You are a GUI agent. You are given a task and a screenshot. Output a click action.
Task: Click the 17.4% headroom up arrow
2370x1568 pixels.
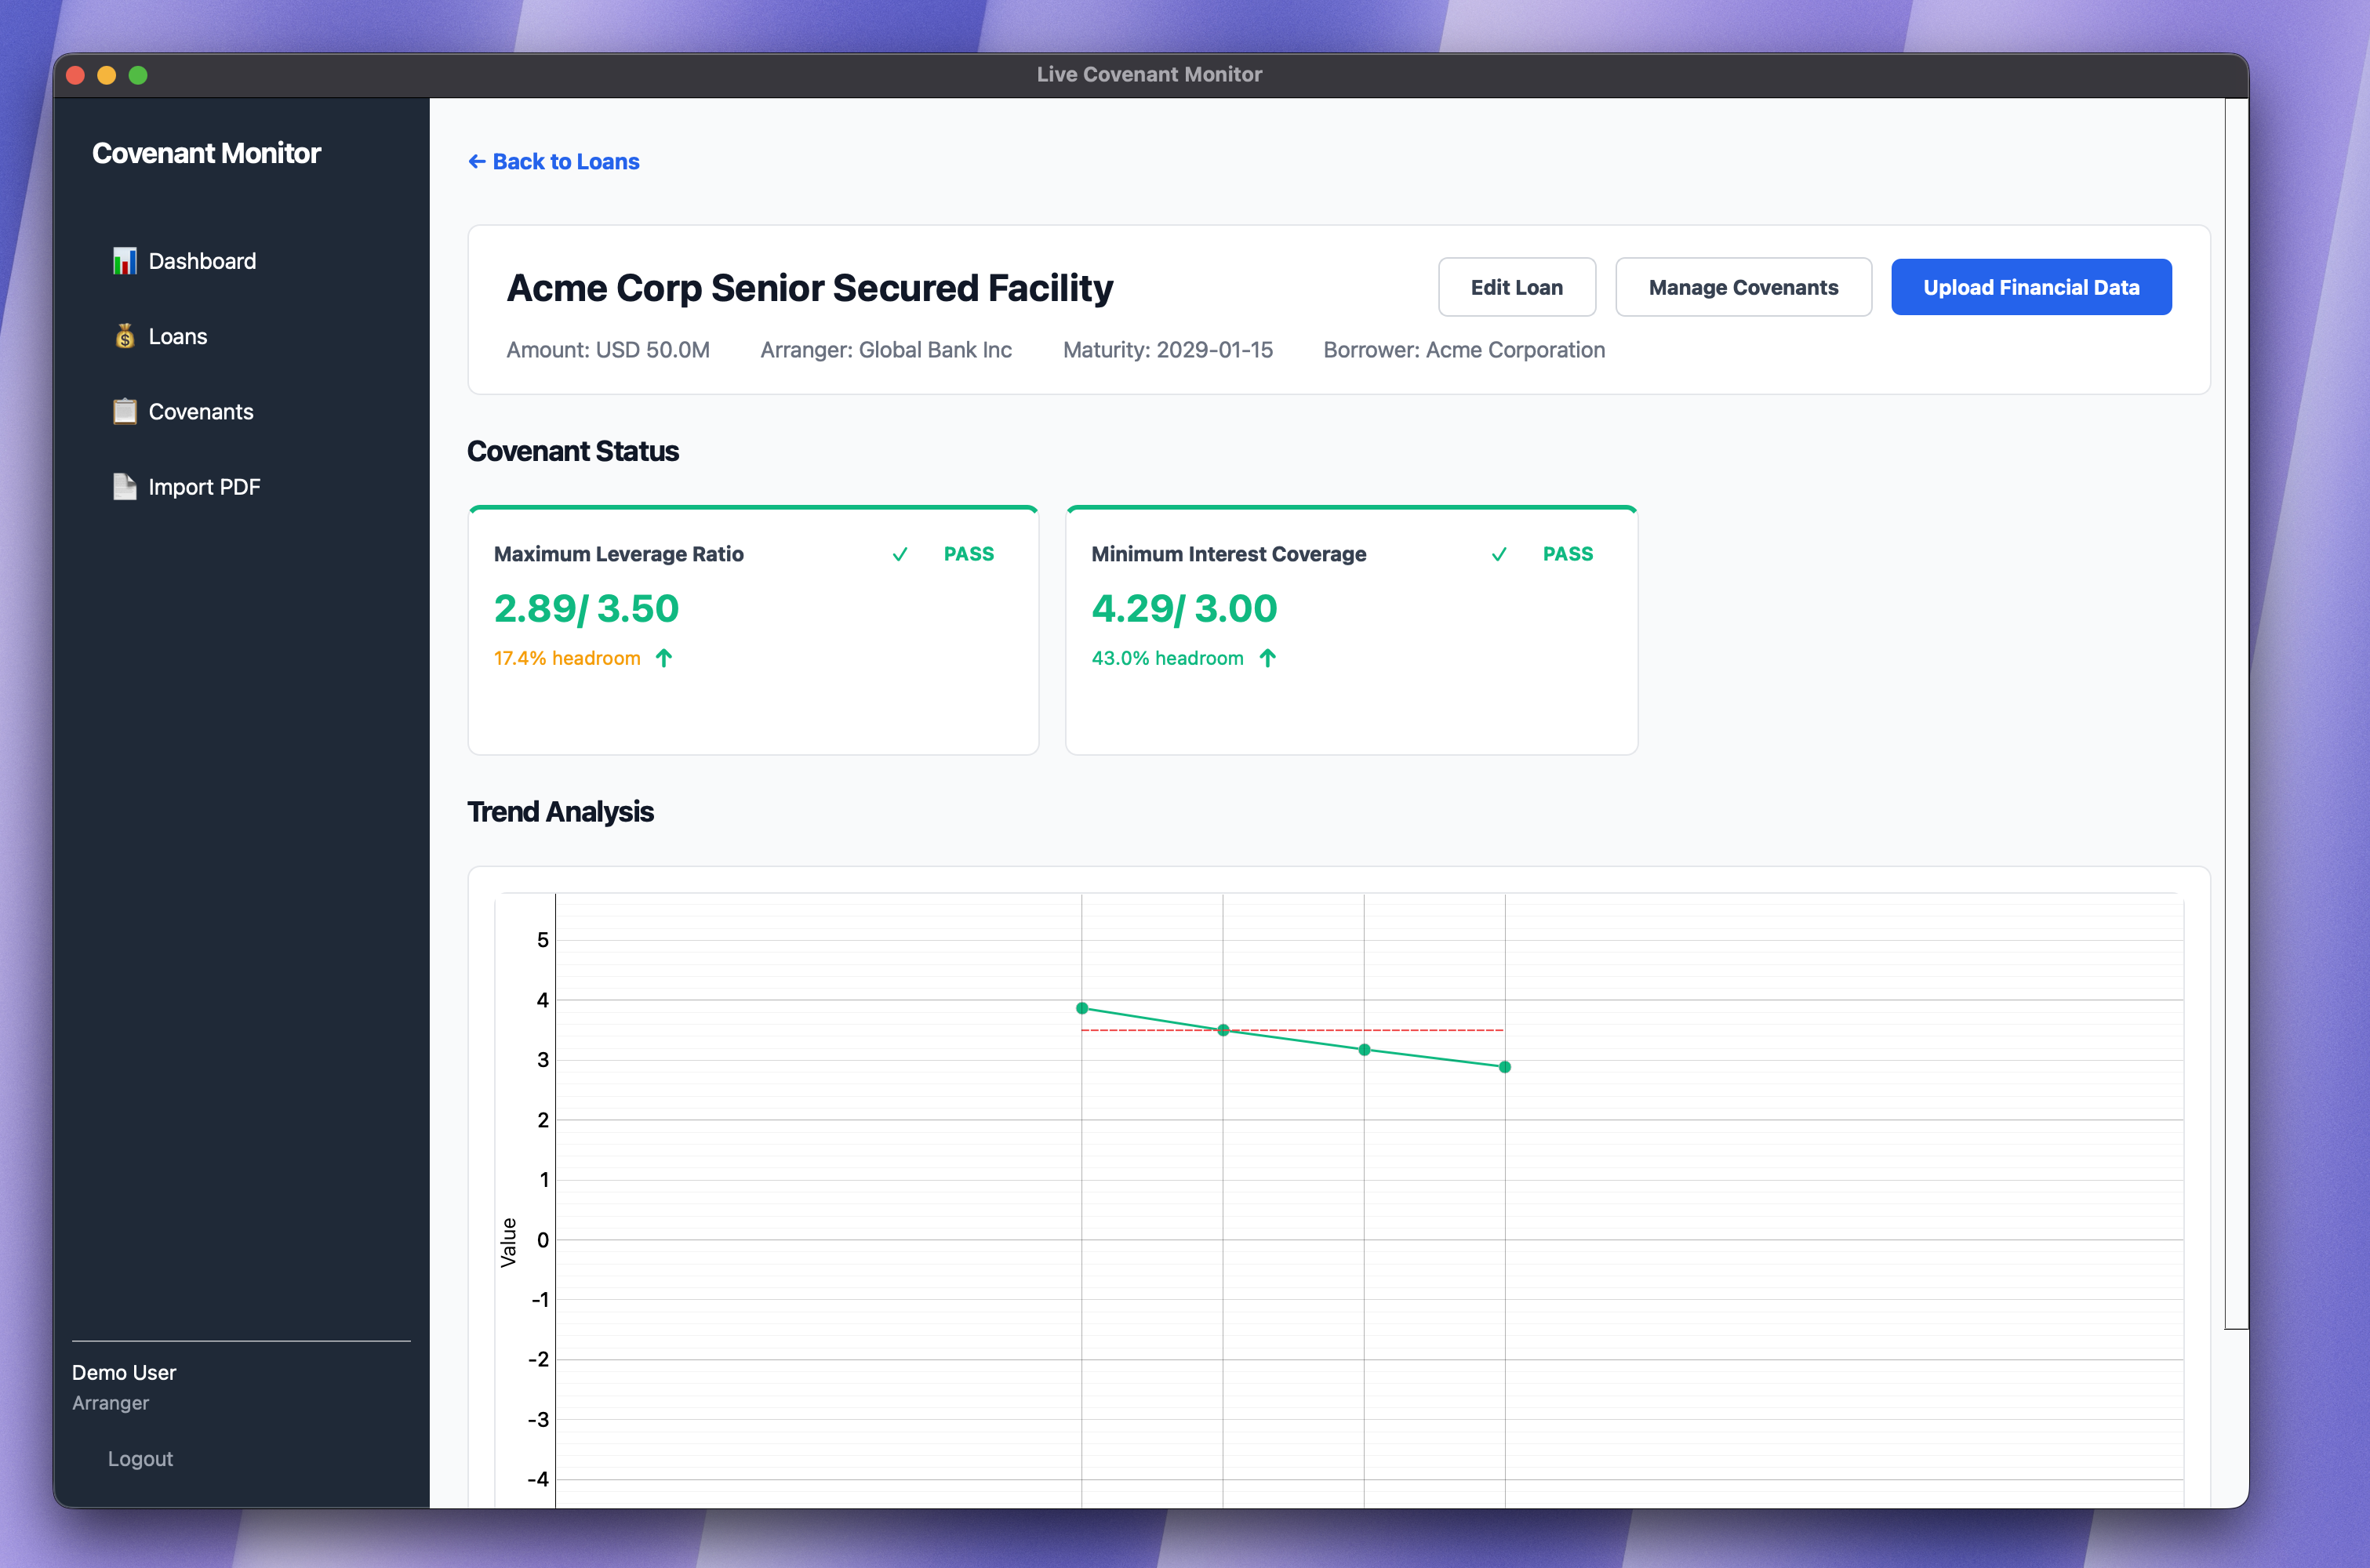(664, 658)
